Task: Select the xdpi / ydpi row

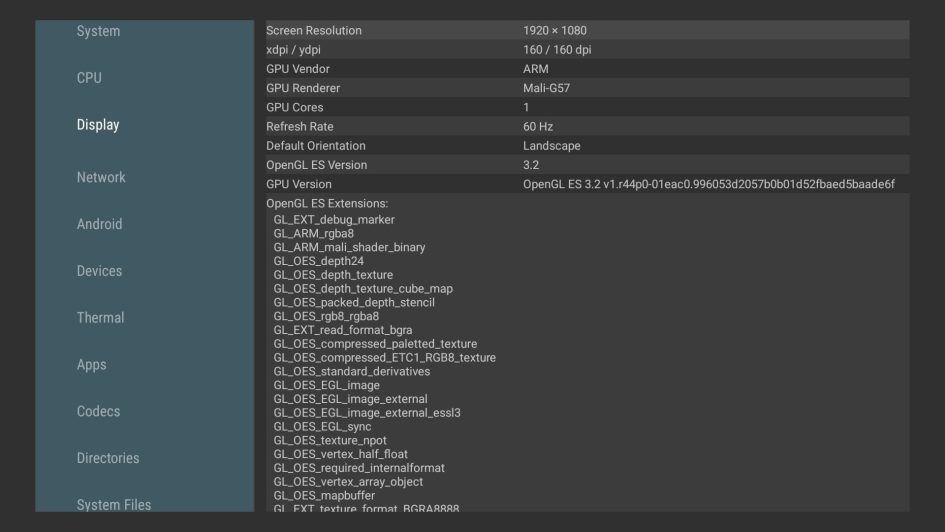Action: point(588,49)
